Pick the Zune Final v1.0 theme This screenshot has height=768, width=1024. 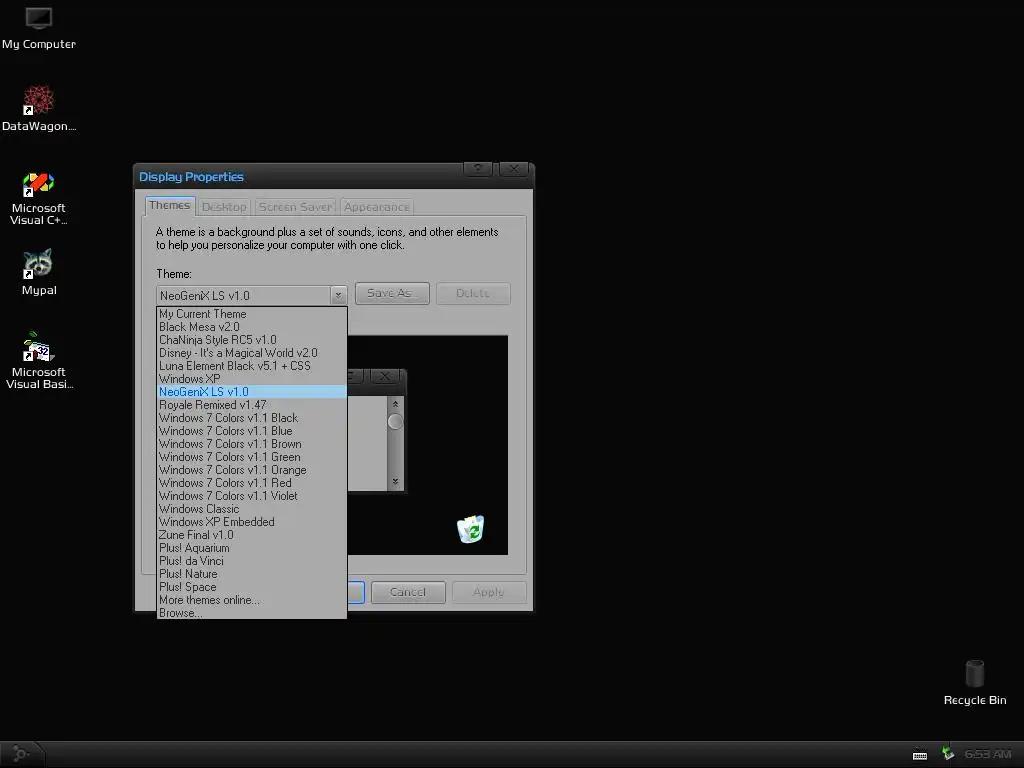tap(251, 535)
